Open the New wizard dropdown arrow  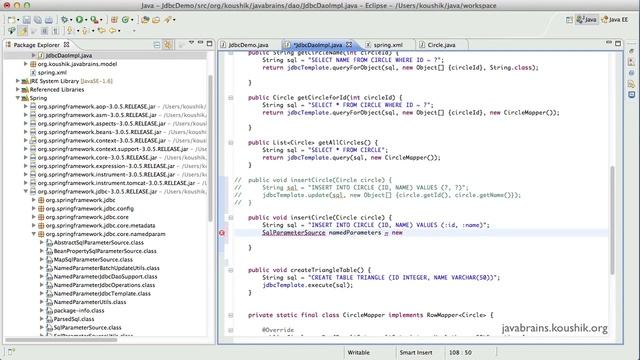tap(18, 20)
